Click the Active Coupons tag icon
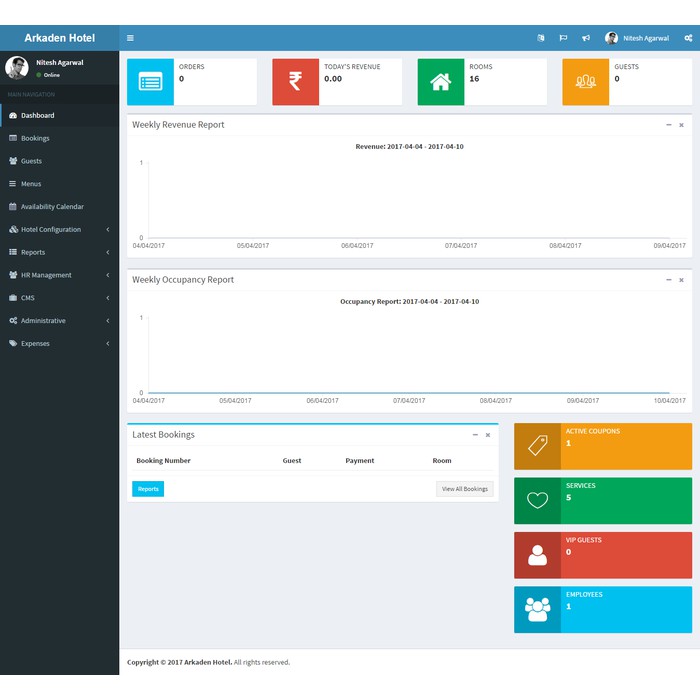The width and height of the screenshot is (700, 700). click(x=538, y=446)
